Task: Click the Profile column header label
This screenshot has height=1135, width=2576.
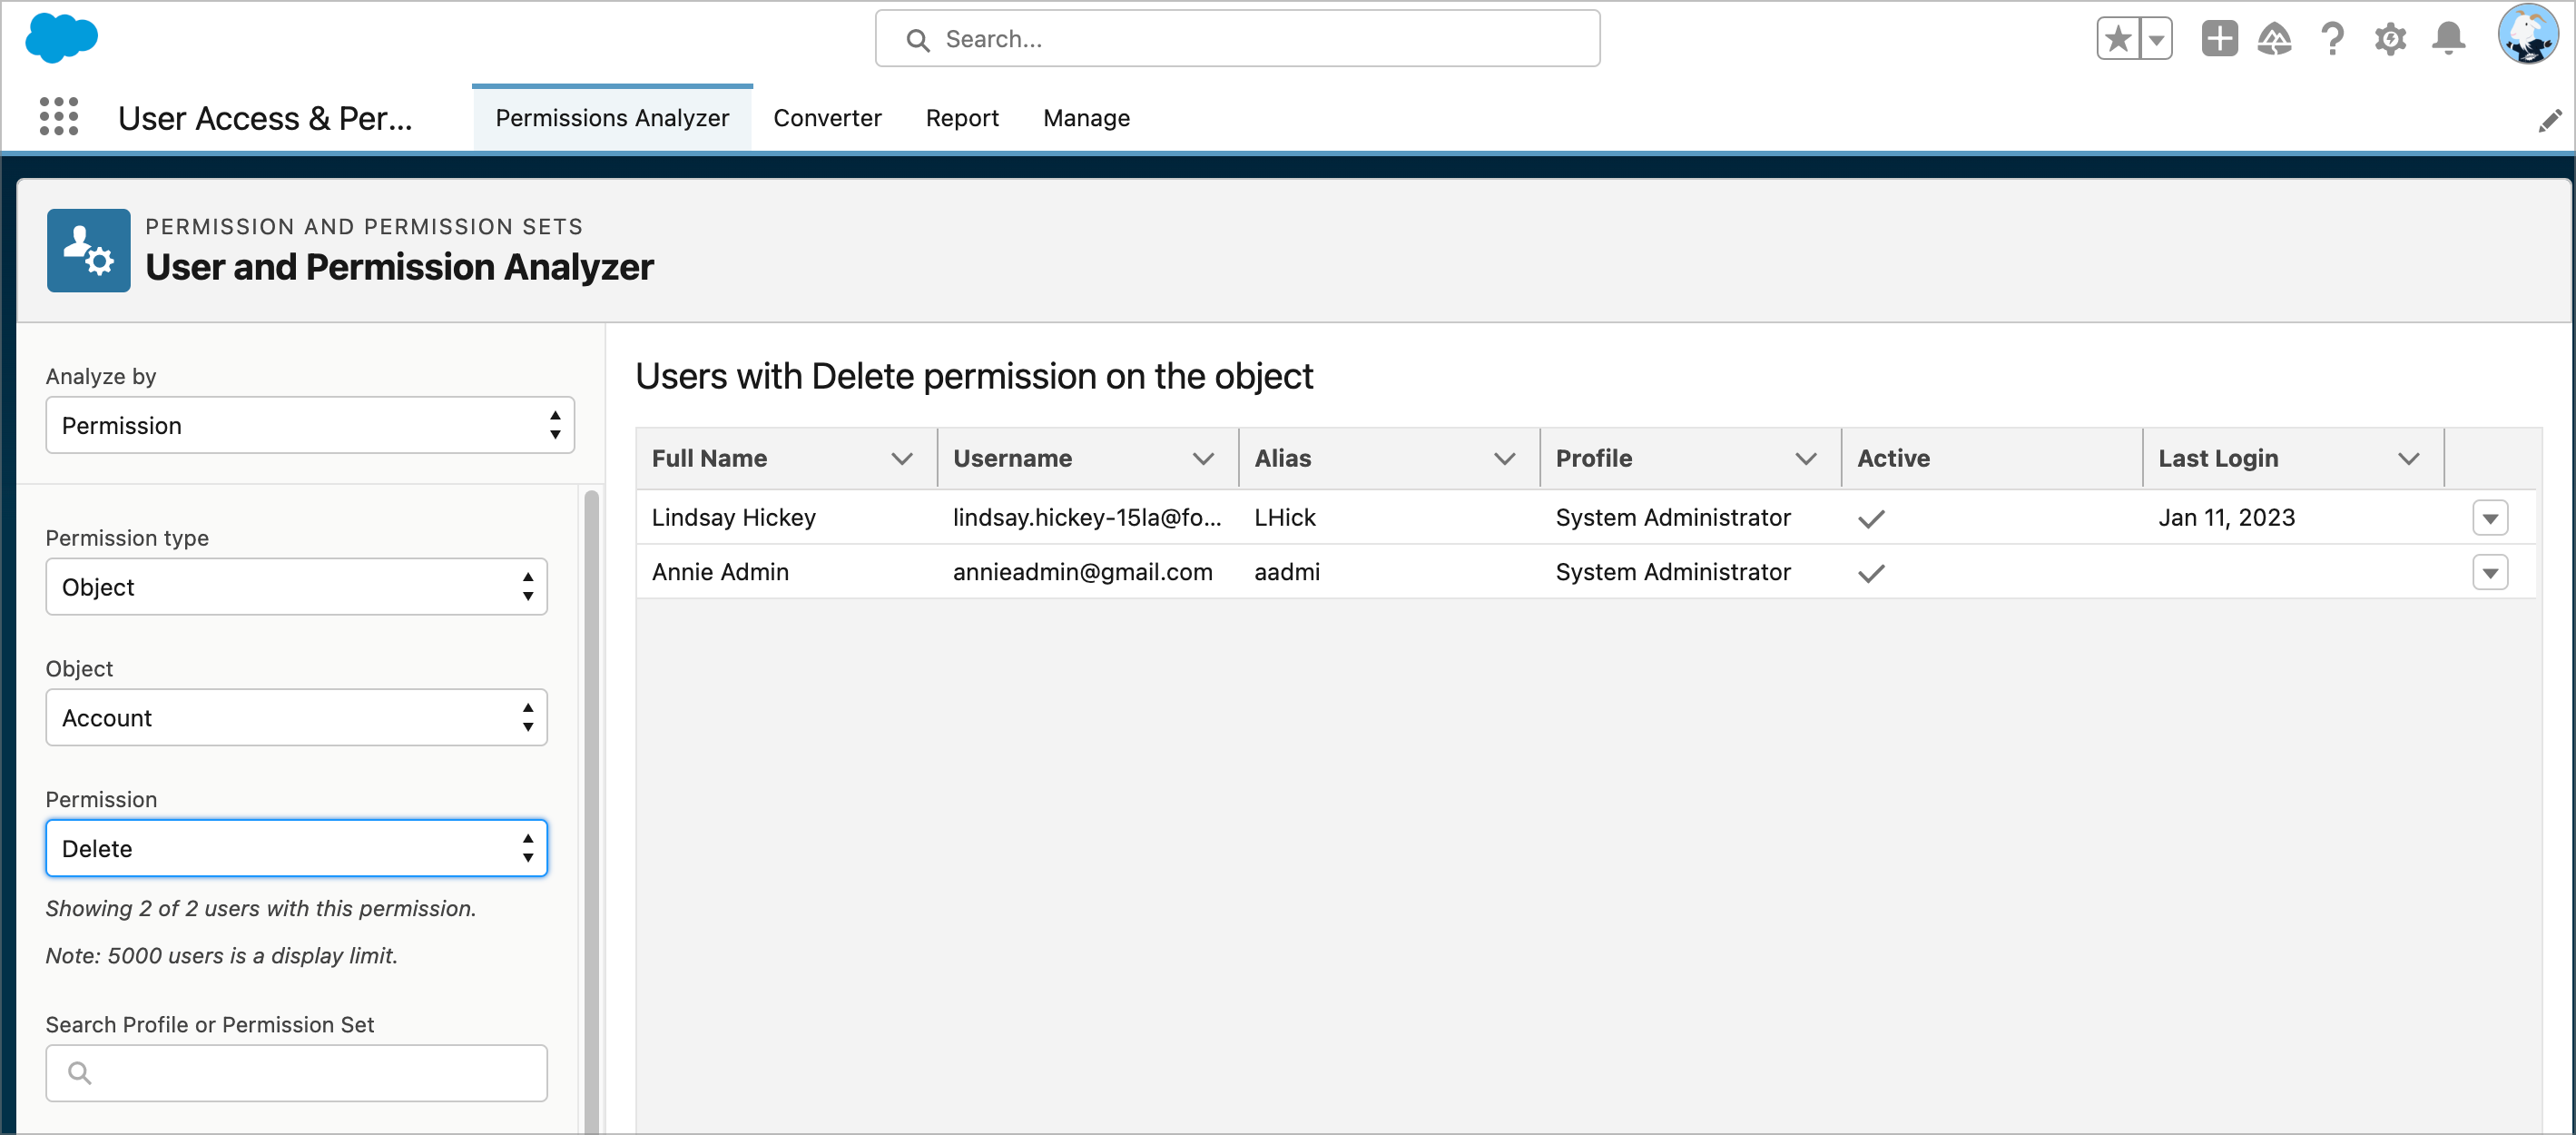Action: [x=1593, y=459]
